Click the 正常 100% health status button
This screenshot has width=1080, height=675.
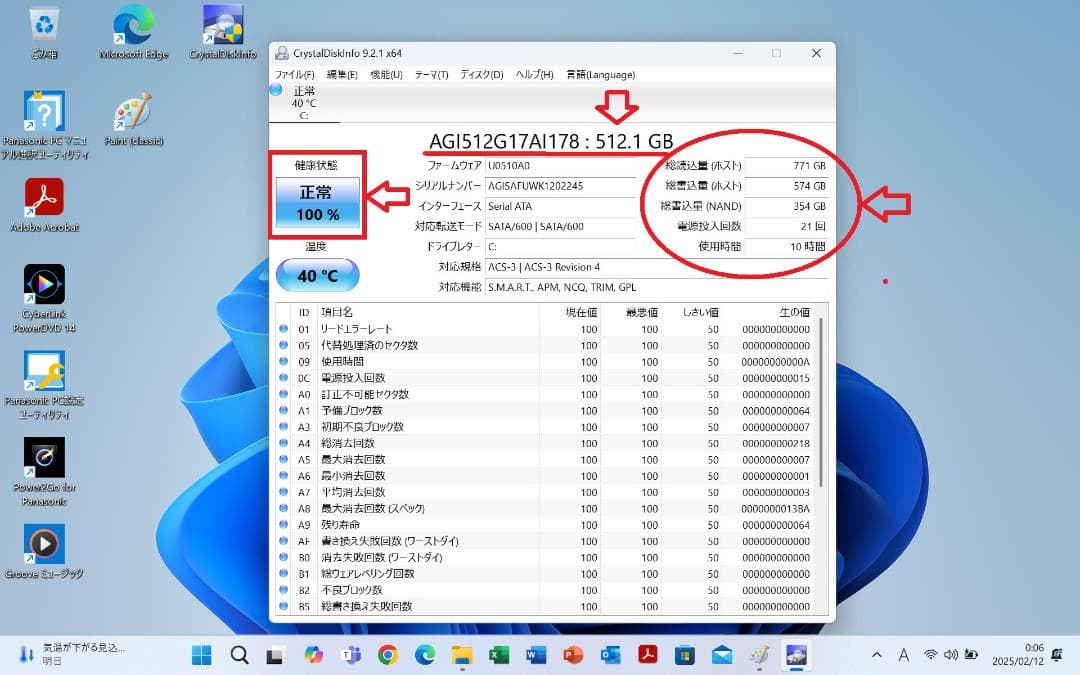[317, 199]
